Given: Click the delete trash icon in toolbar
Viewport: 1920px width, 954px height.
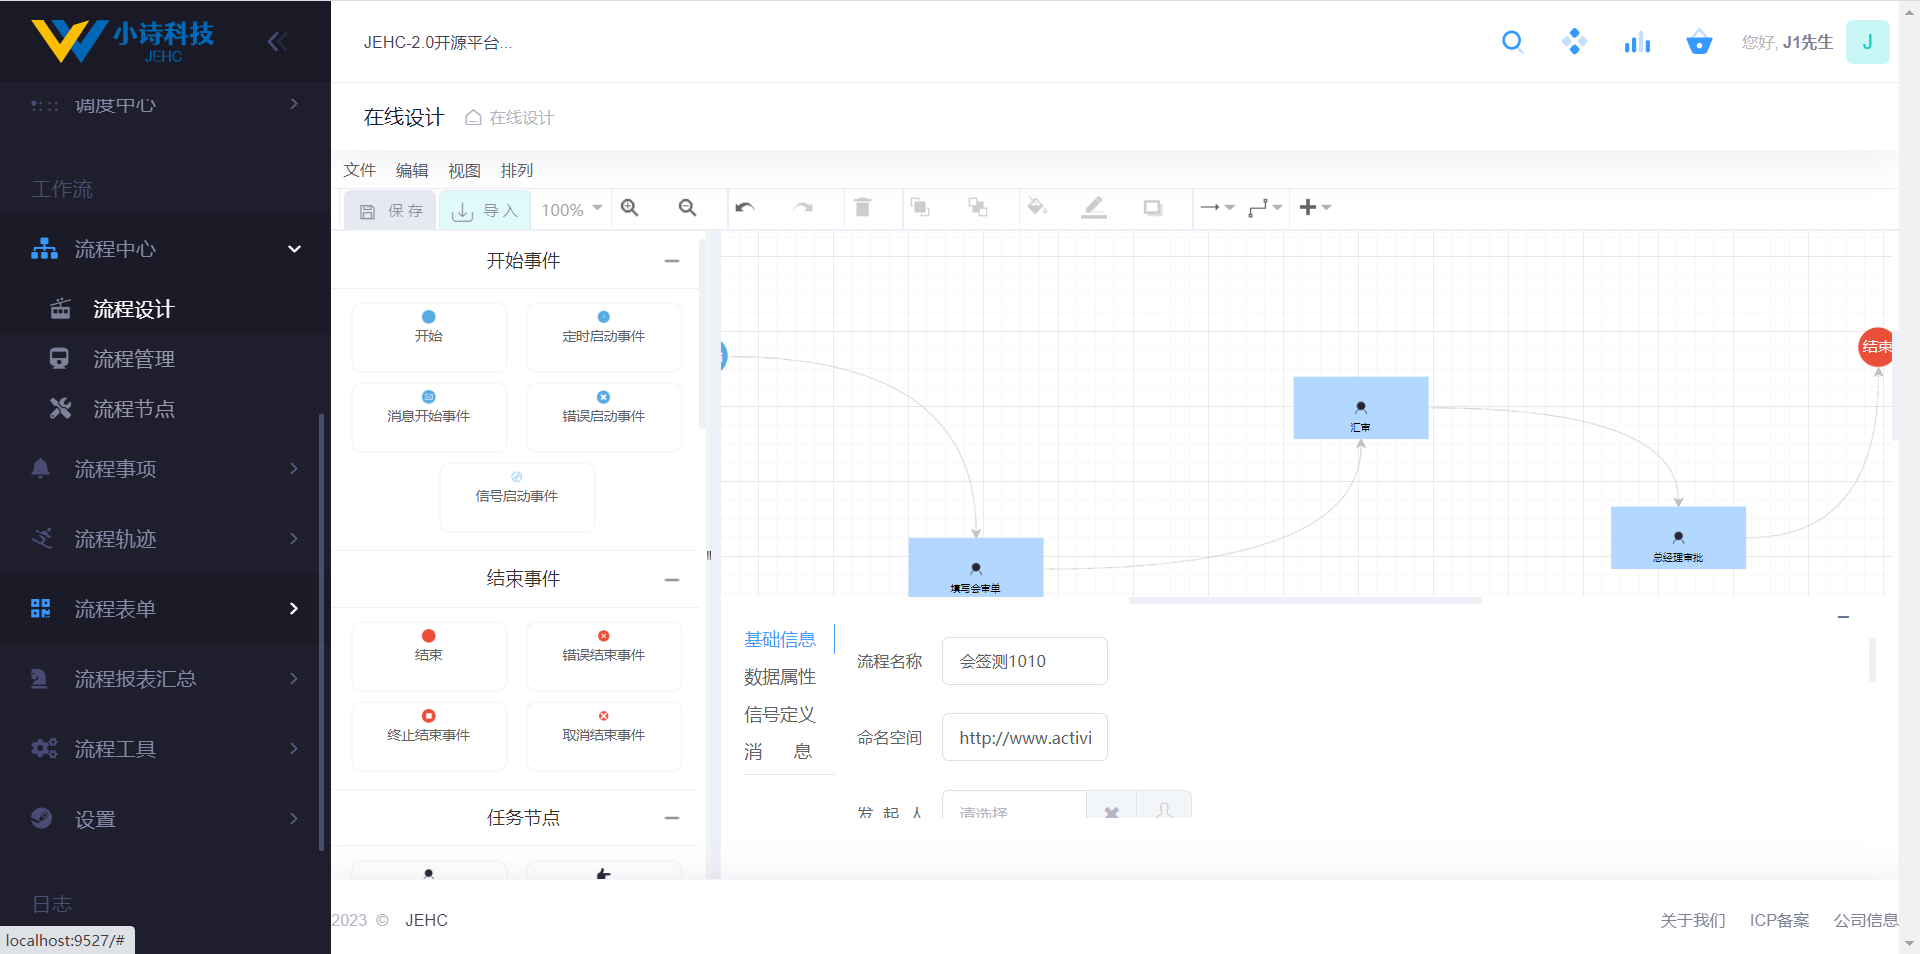Looking at the screenshot, I should click(x=862, y=208).
